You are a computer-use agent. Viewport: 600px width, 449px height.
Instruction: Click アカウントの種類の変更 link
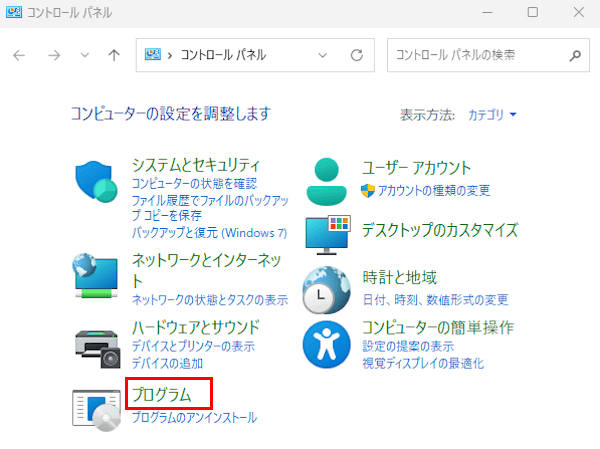click(434, 191)
